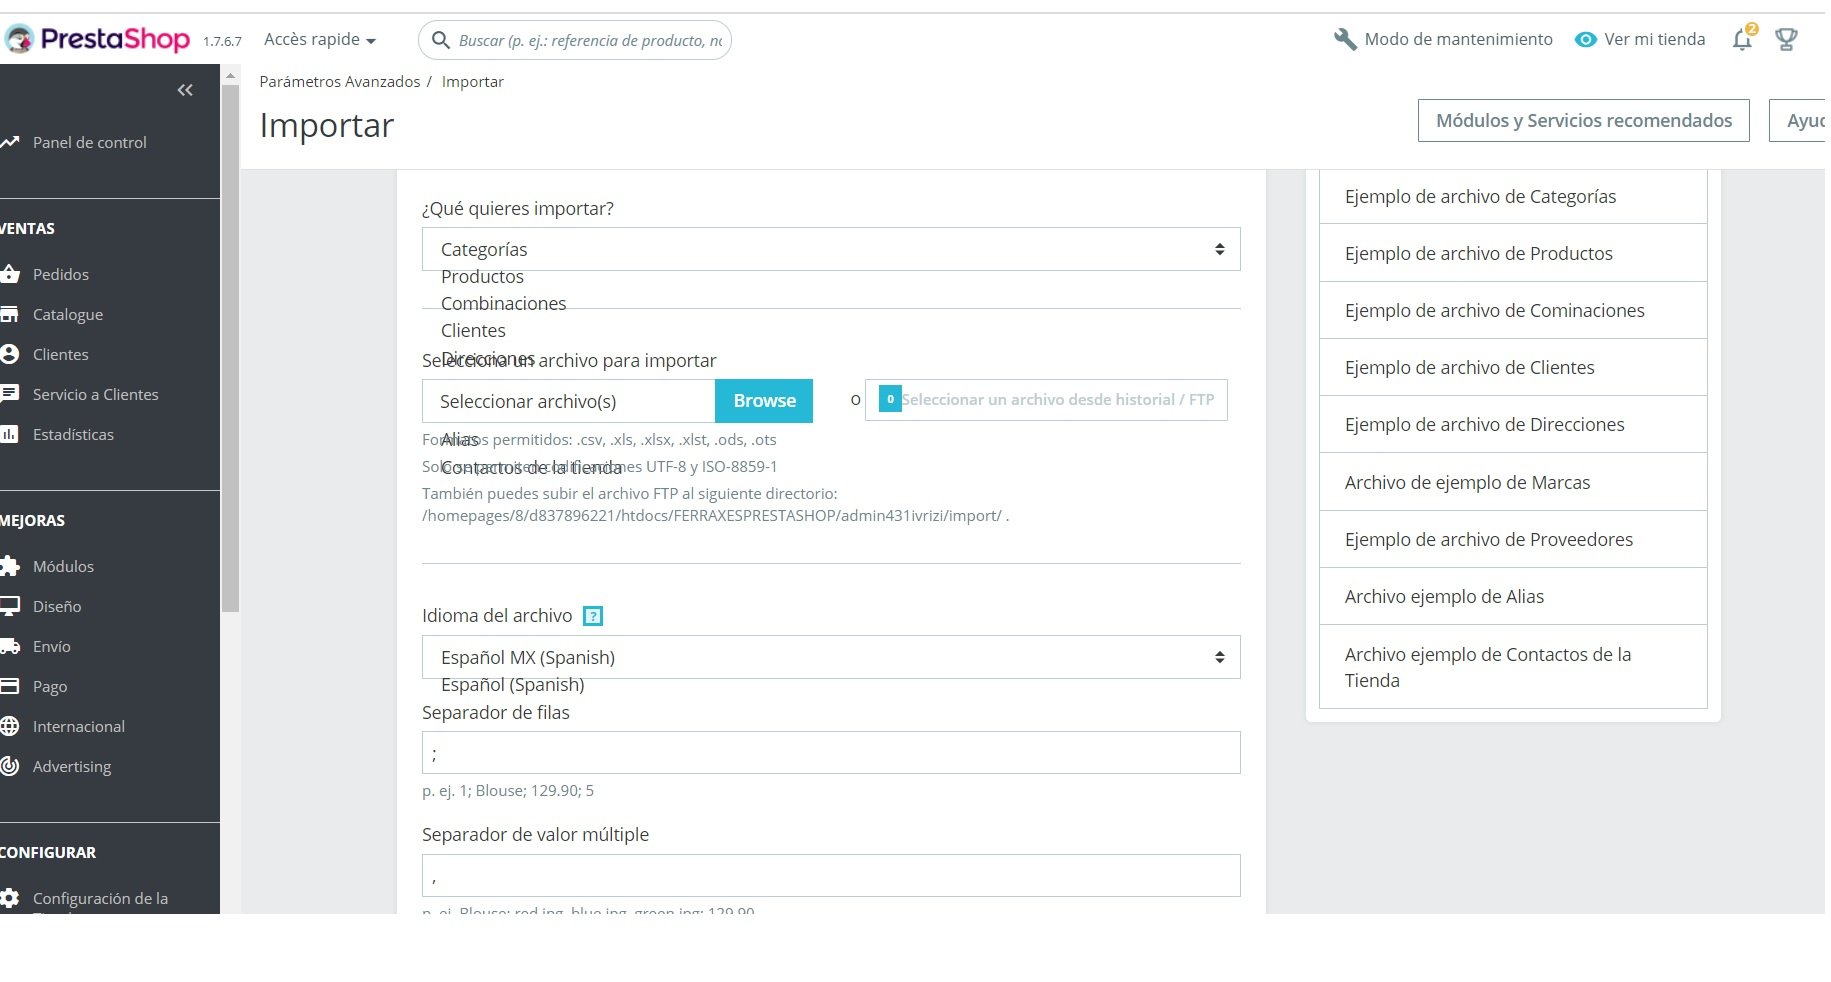The height and width of the screenshot is (982, 1831).
Task: Open the Catalogue sidebar menu
Action: tap(68, 314)
